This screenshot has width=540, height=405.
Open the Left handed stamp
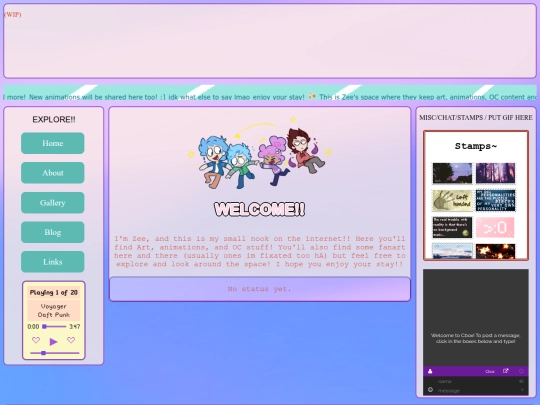[453, 201]
